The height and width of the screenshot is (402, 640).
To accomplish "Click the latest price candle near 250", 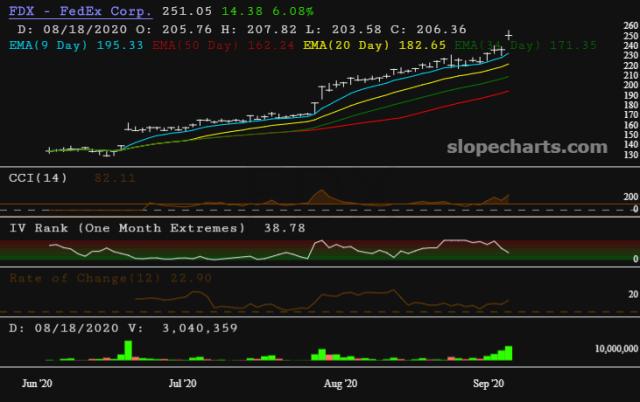I will tap(509, 35).
